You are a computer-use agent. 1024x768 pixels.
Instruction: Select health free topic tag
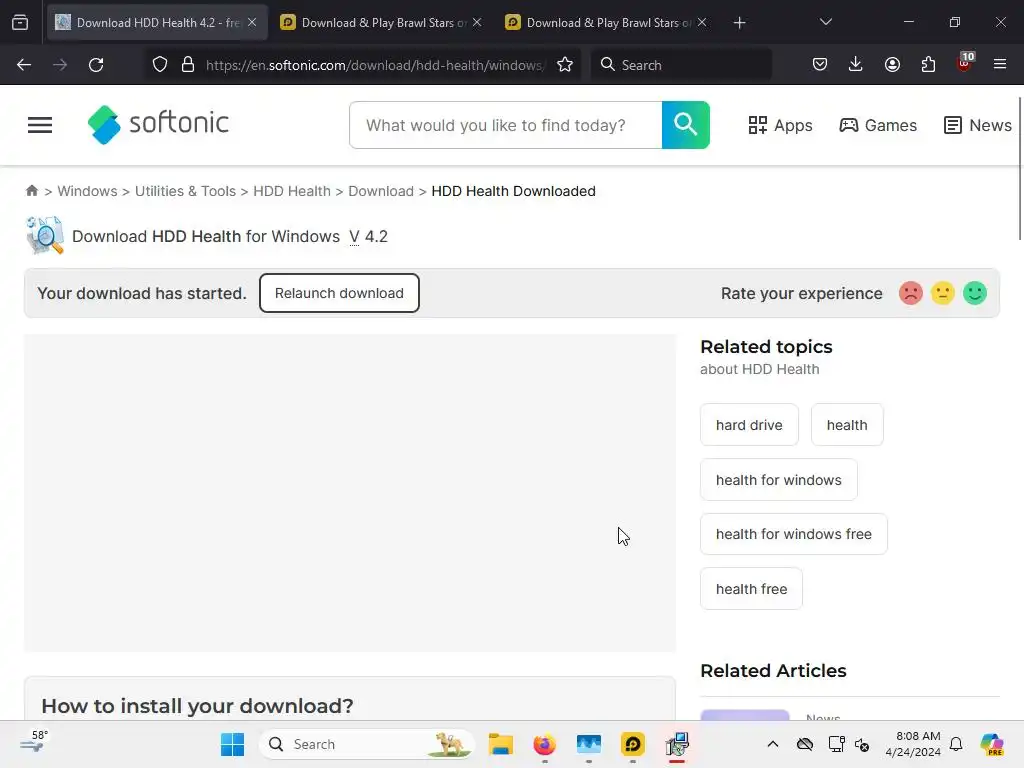pyautogui.click(x=751, y=589)
